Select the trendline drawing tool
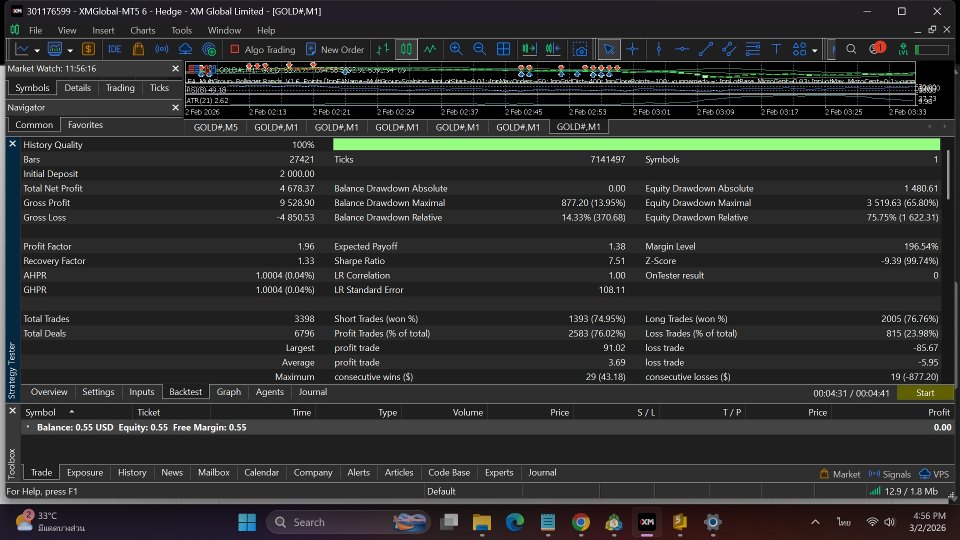960x540 pixels. tap(705, 49)
